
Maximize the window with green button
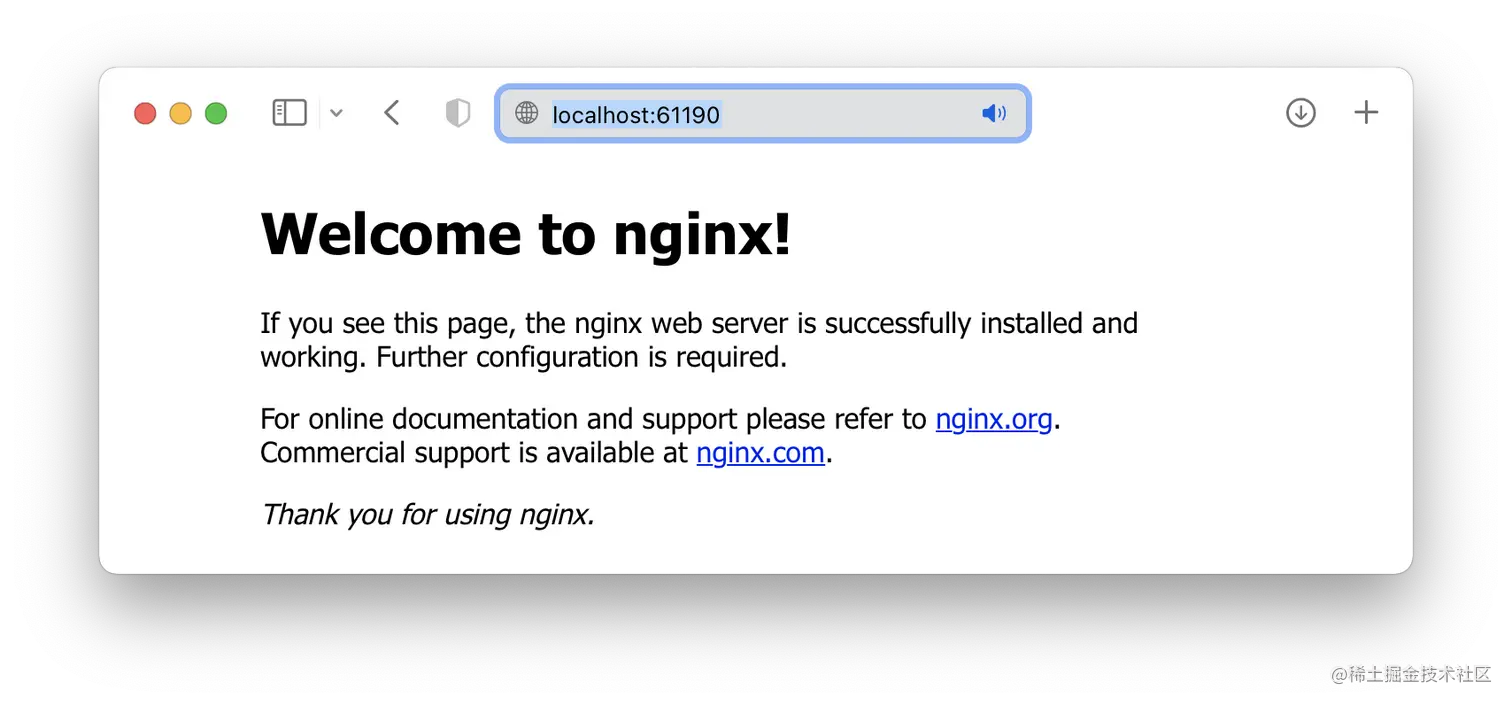tap(216, 113)
